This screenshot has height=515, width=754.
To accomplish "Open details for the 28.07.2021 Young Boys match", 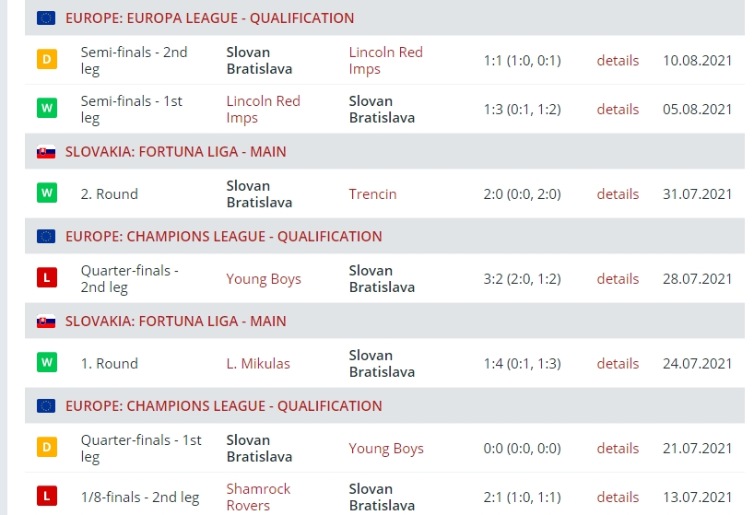I will (x=617, y=279).
